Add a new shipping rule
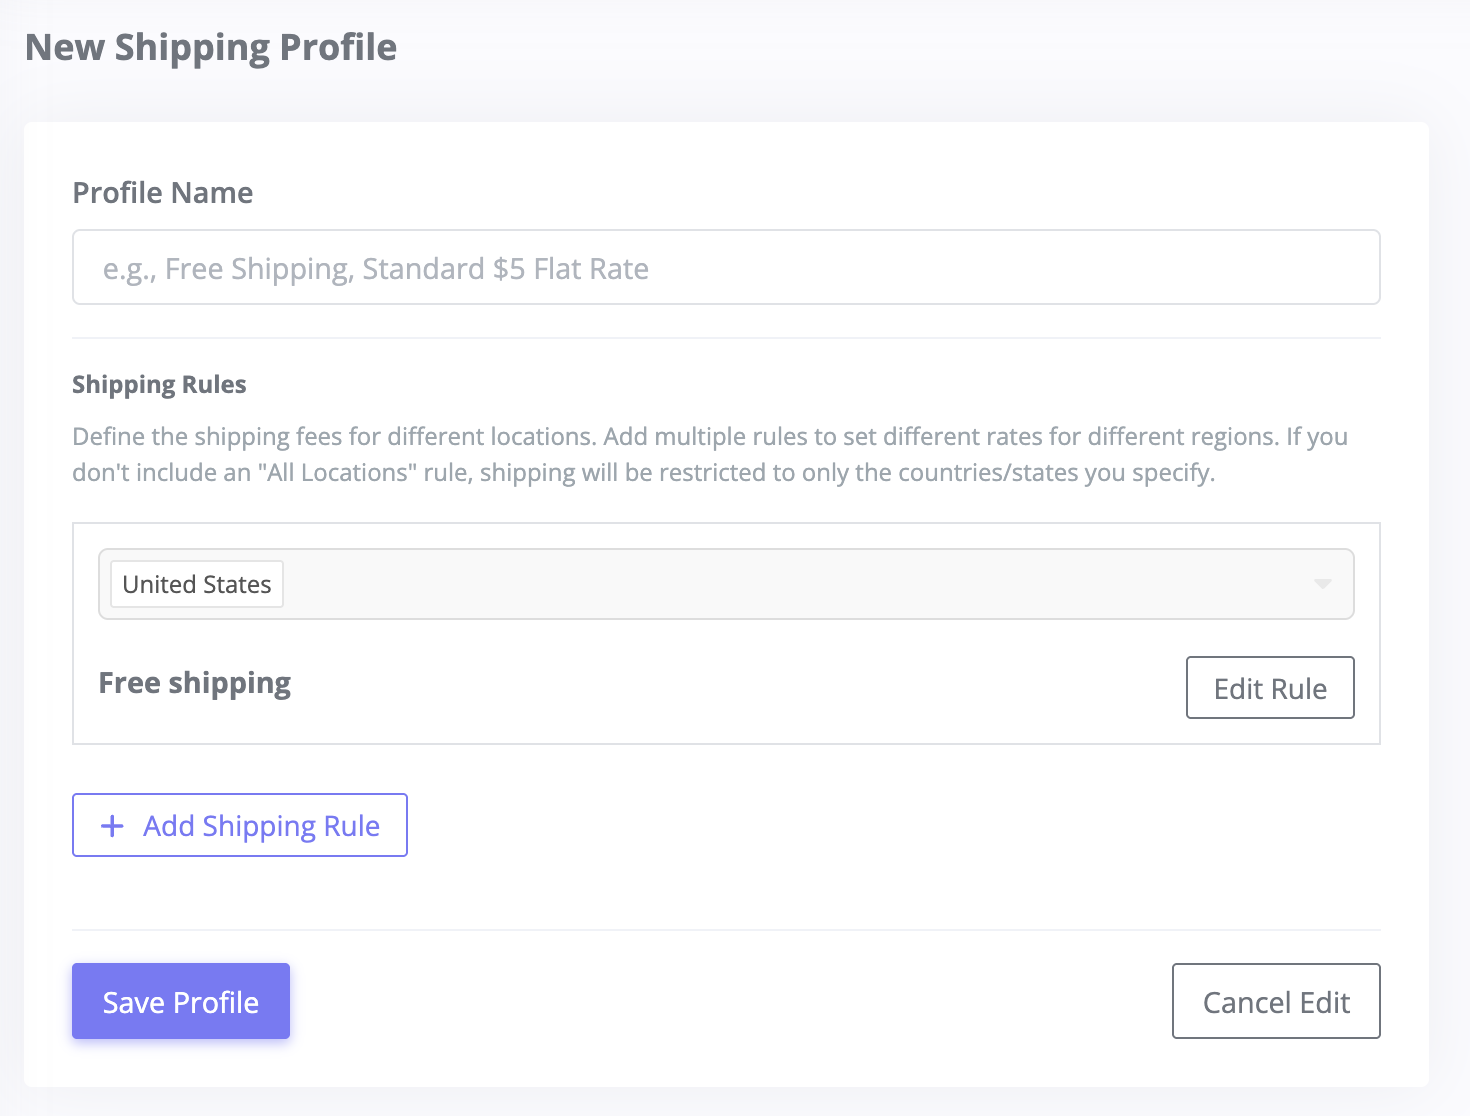Viewport: 1470px width, 1116px height. pyautogui.click(x=239, y=826)
